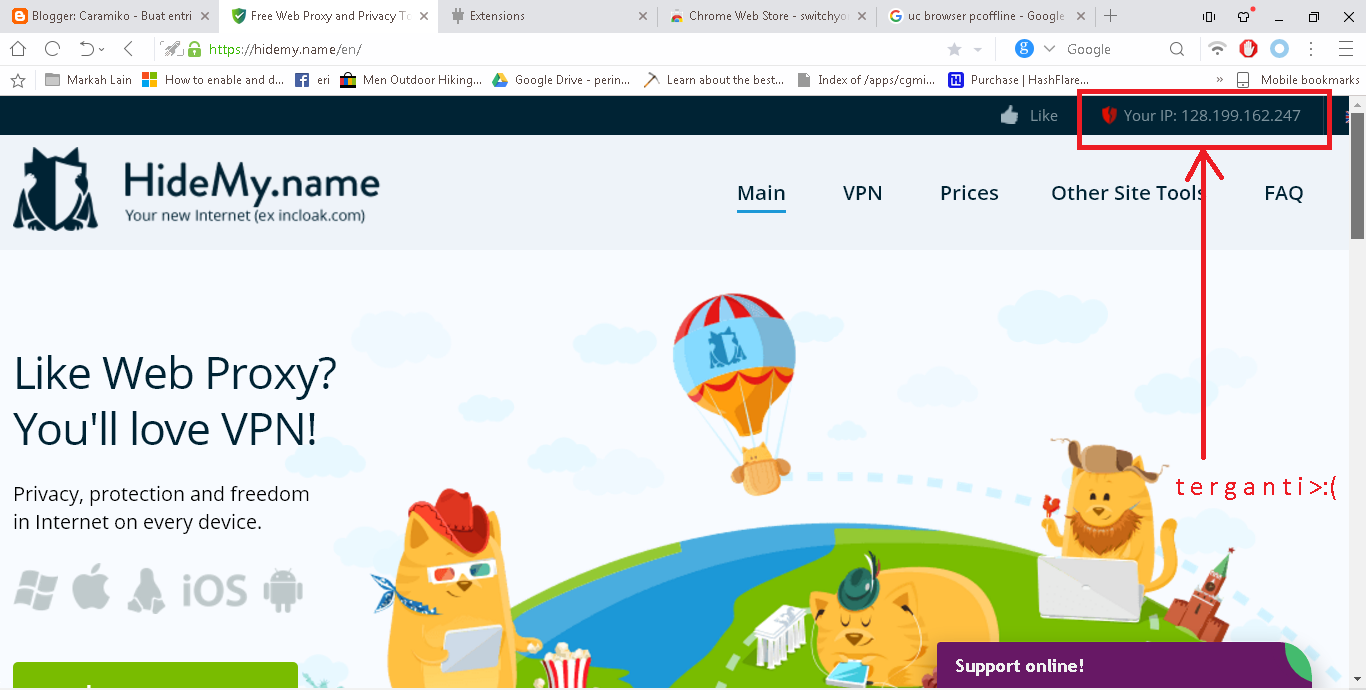Viewport: 1366px width, 690px height.
Task: Close the Free Web Proxy tab
Action: pyautogui.click(x=423, y=16)
